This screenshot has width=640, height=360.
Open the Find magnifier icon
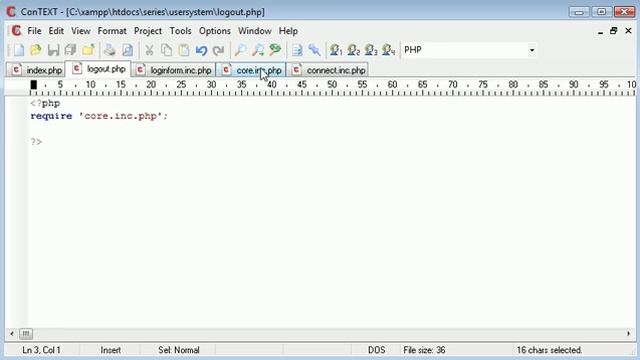point(240,50)
